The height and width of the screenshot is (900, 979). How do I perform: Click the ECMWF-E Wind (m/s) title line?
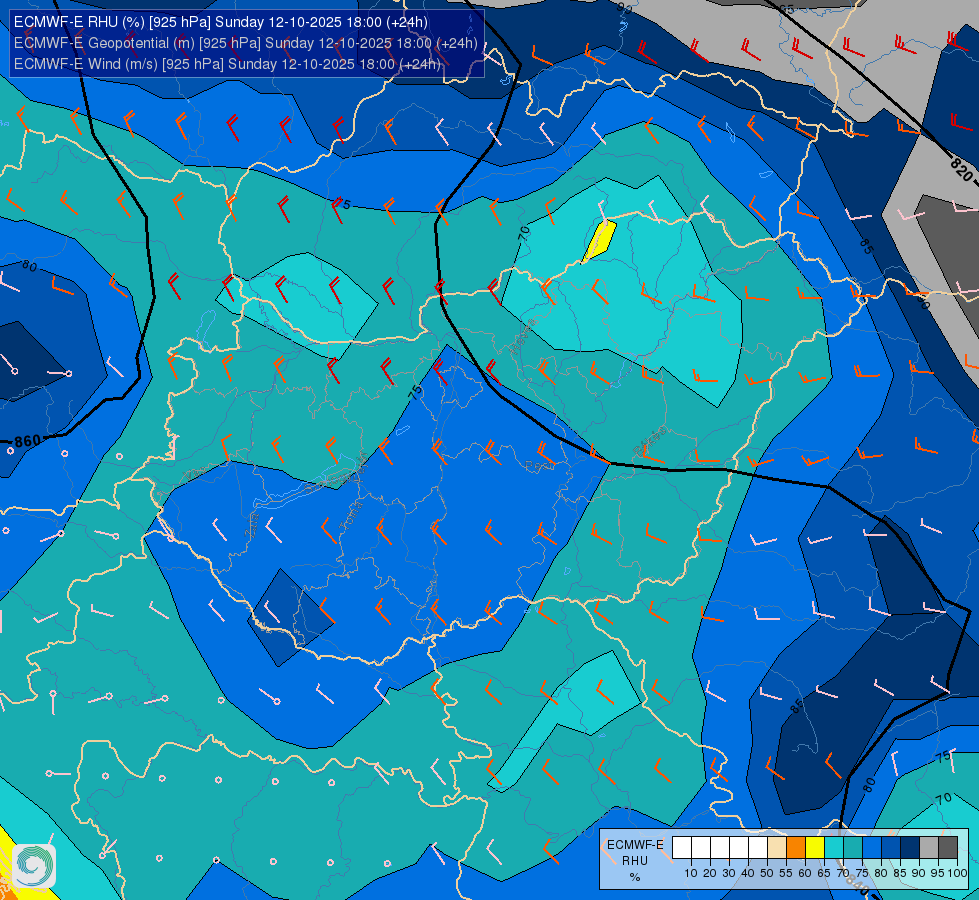coord(227,64)
